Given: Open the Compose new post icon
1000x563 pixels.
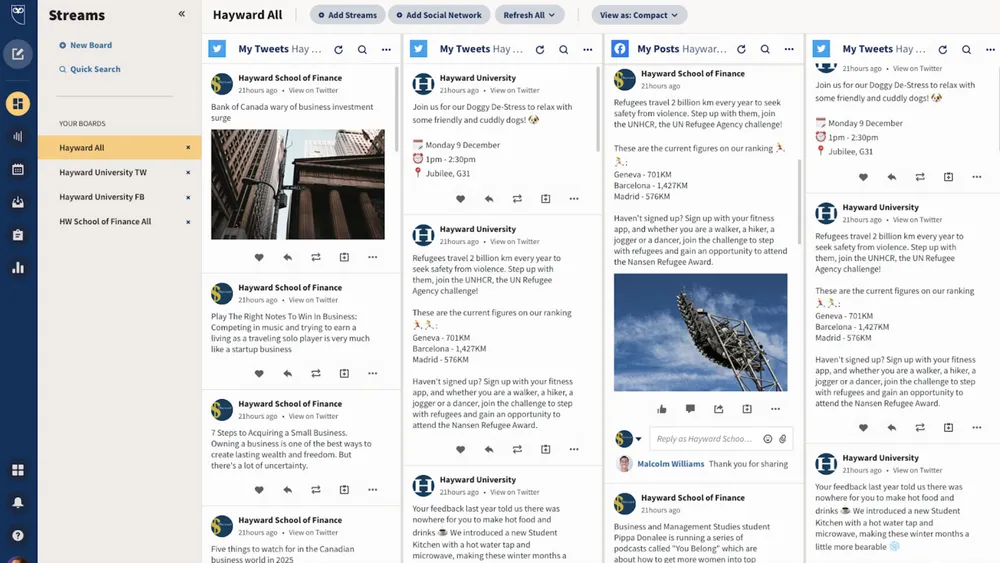Looking at the screenshot, I should pyautogui.click(x=18, y=54).
